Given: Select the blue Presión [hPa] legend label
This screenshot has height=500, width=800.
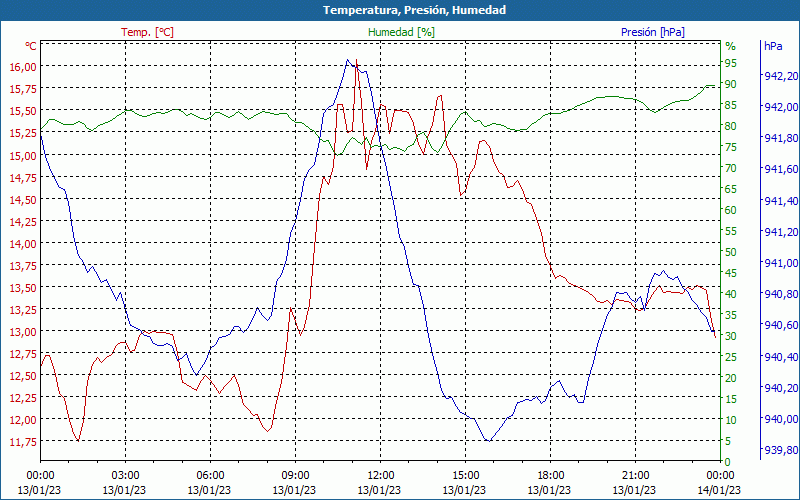Looking at the screenshot, I should click(653, 32).
